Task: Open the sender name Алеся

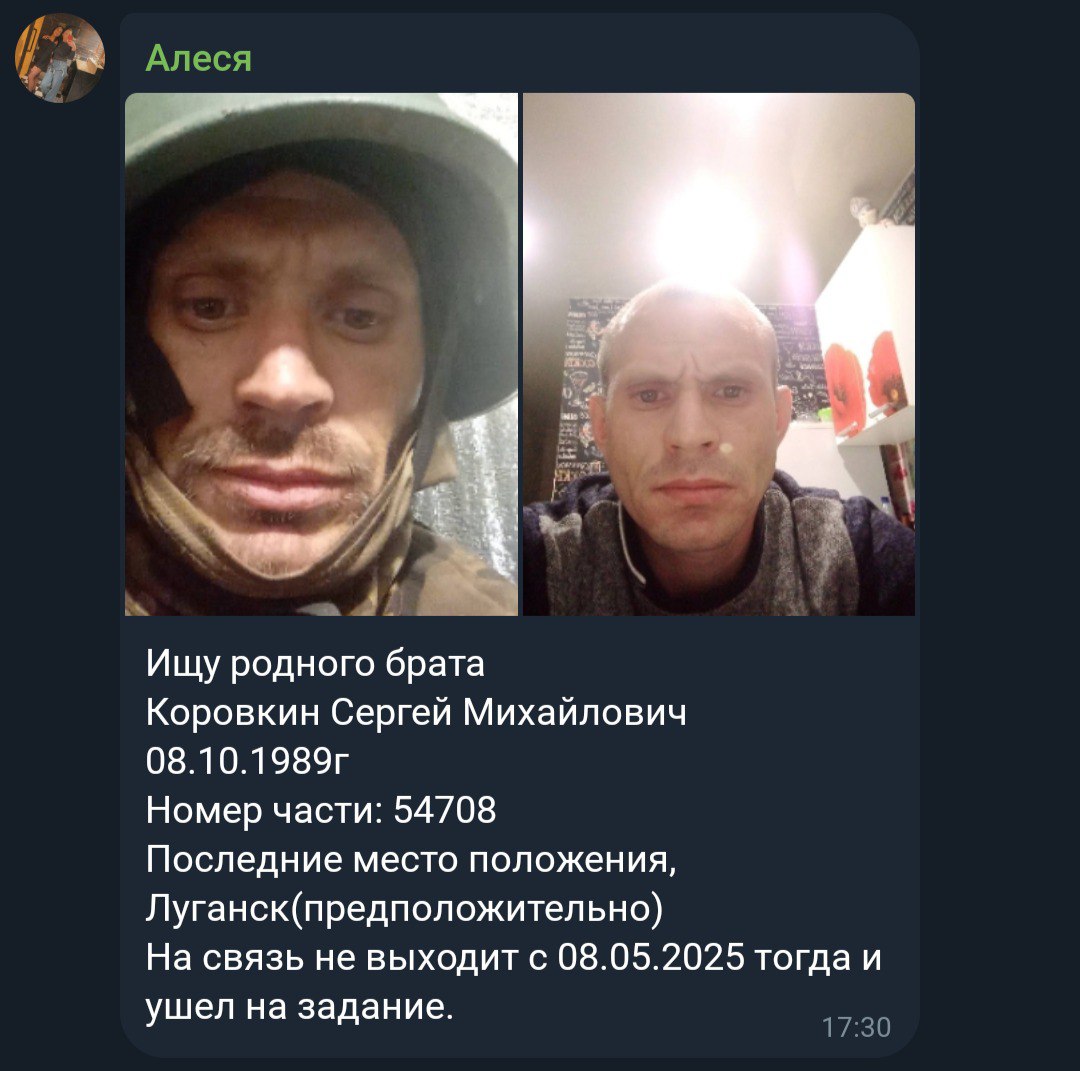Action: [x=198, y=58]
